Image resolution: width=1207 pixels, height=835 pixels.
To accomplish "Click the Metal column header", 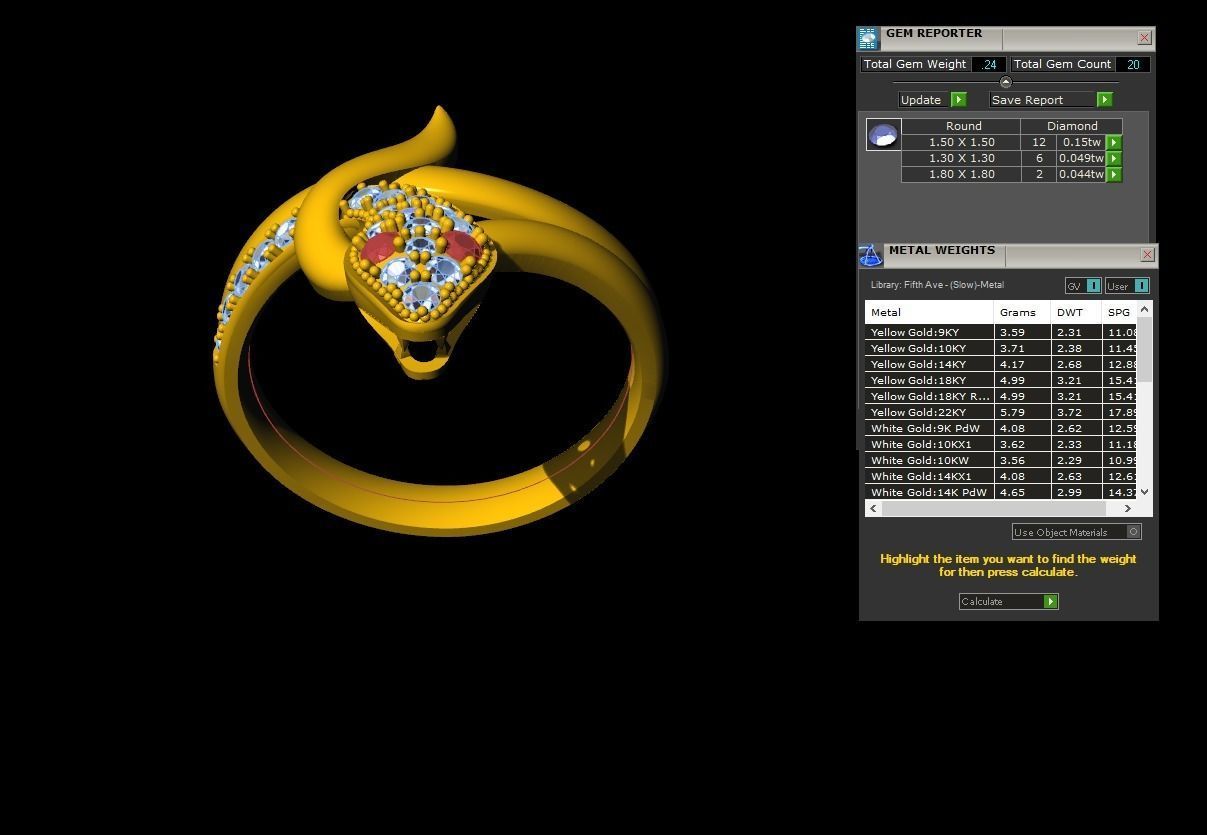I will pyautogui.click(x=929, y=312).
